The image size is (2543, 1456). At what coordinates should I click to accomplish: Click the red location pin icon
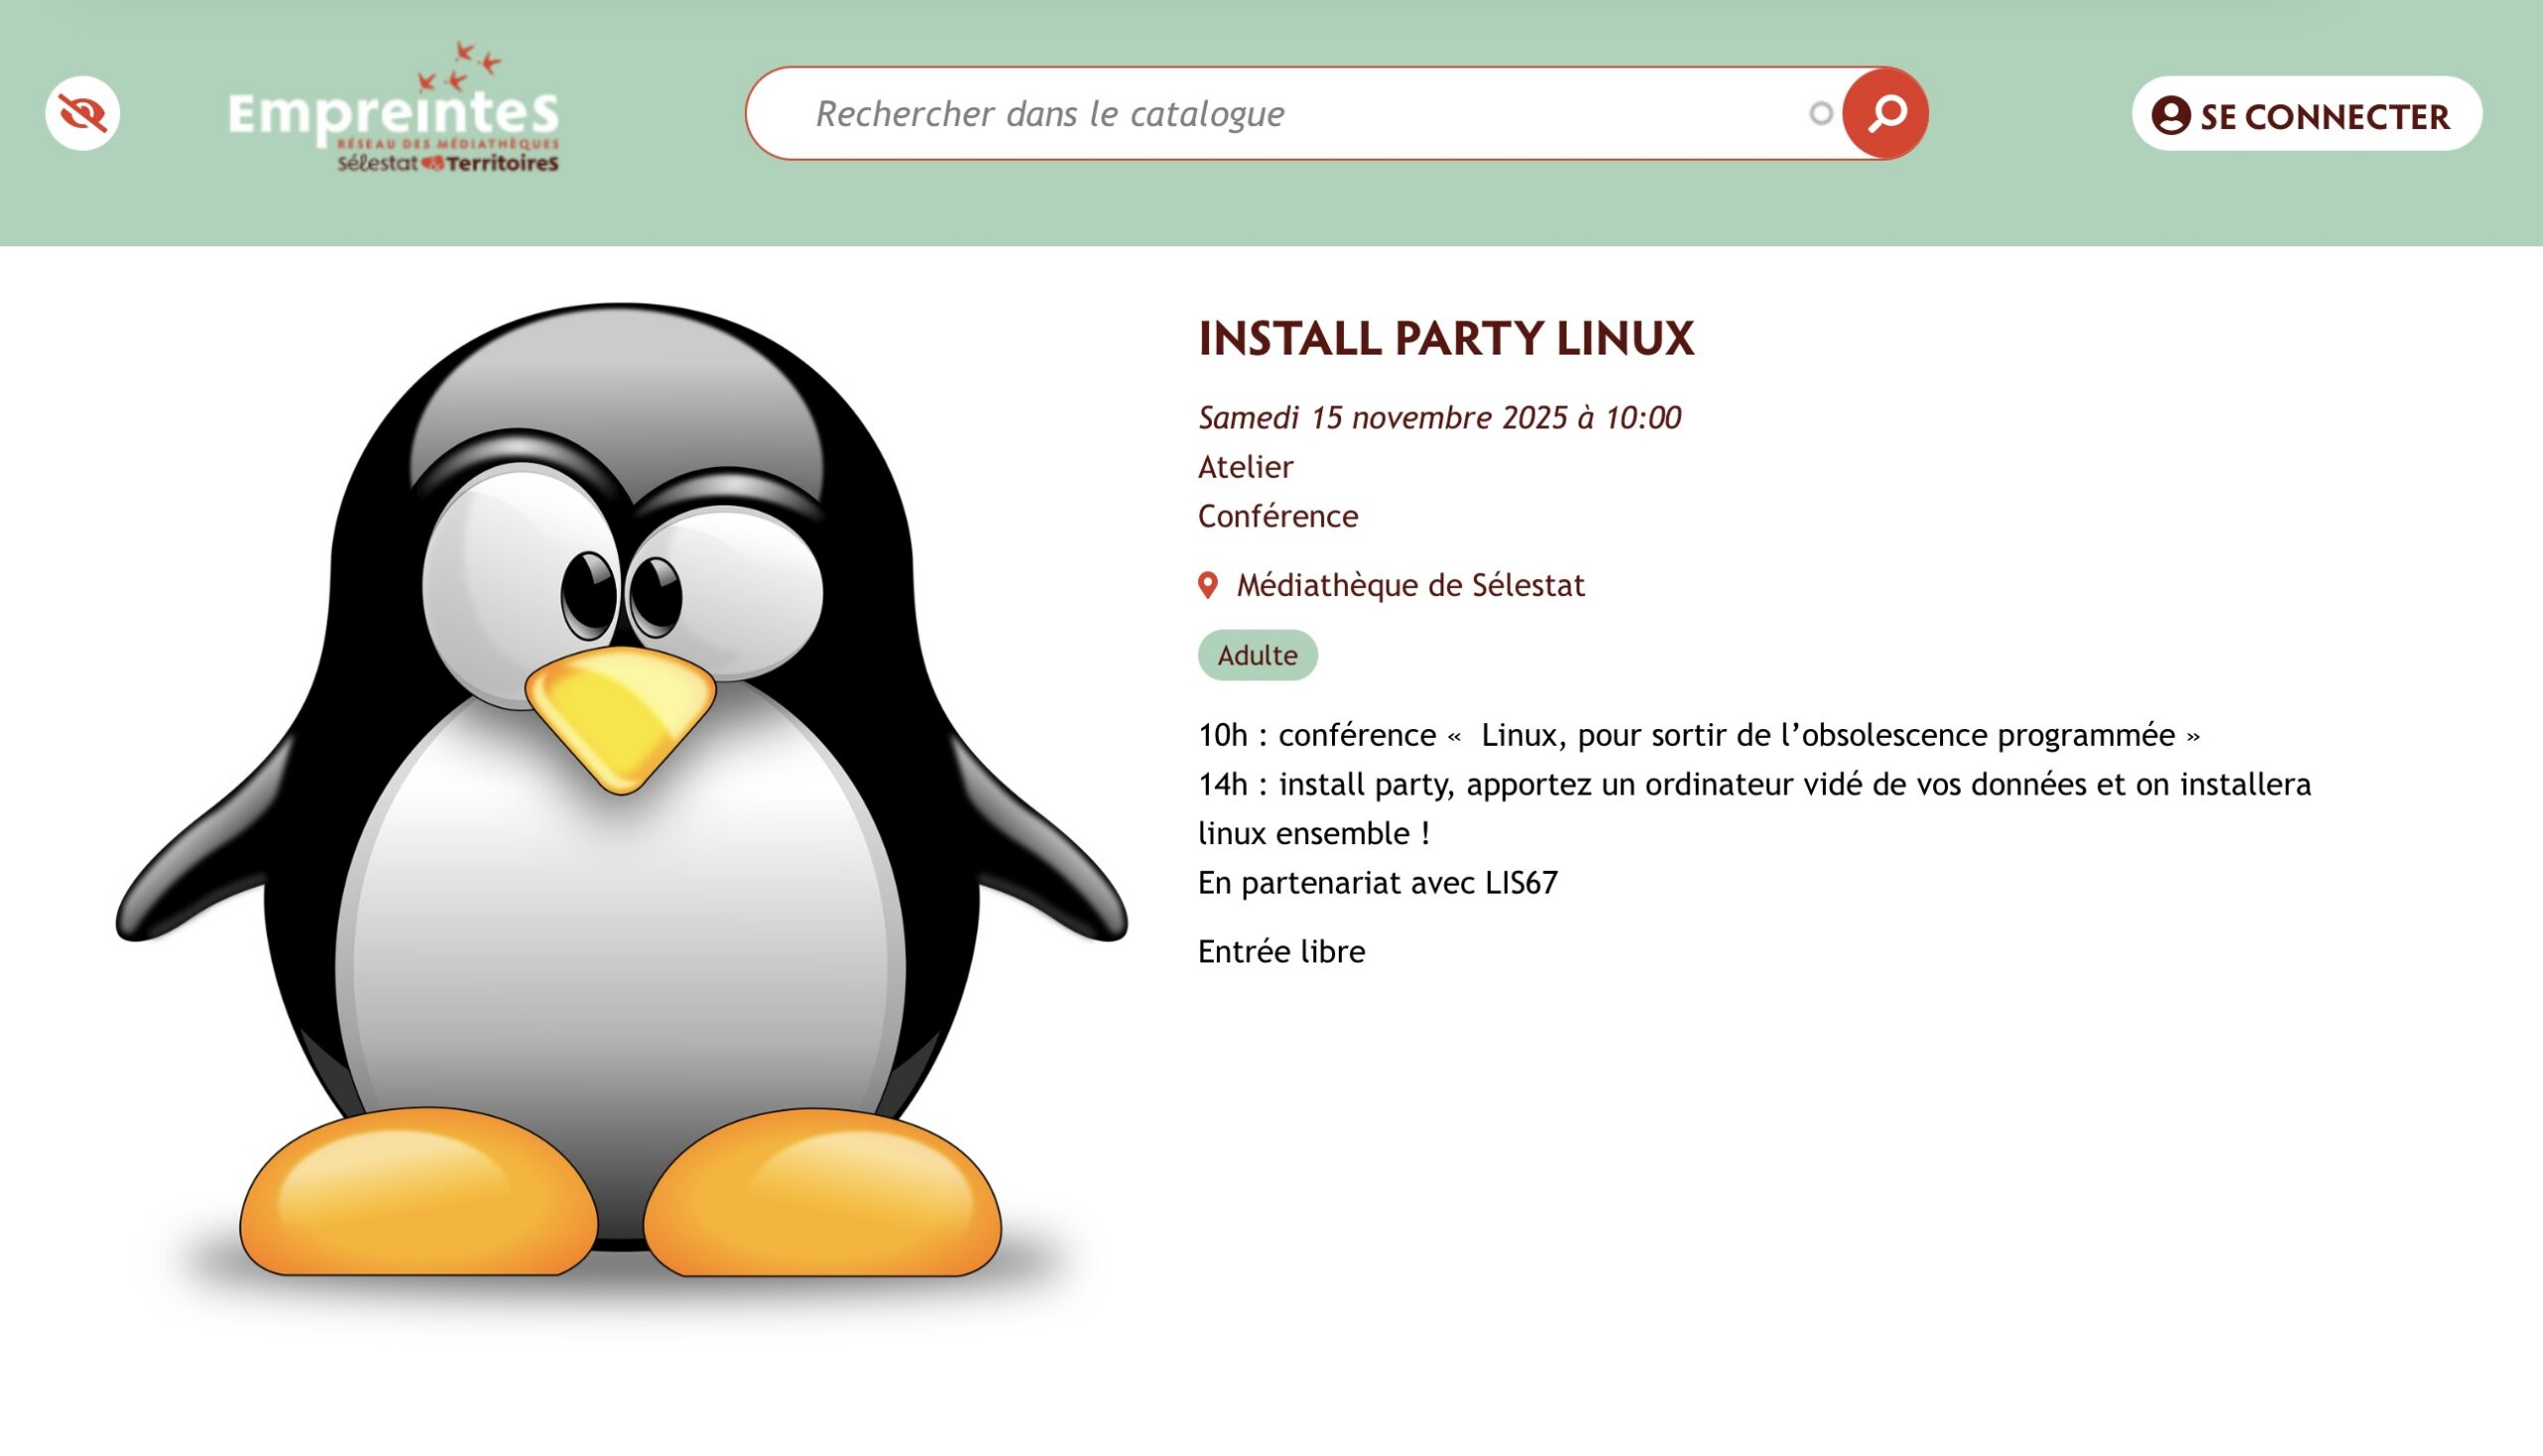(1208, 585)
